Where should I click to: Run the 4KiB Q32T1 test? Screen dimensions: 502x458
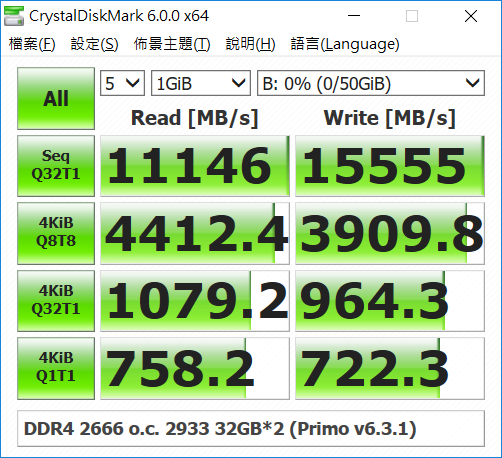coord(56,301)
